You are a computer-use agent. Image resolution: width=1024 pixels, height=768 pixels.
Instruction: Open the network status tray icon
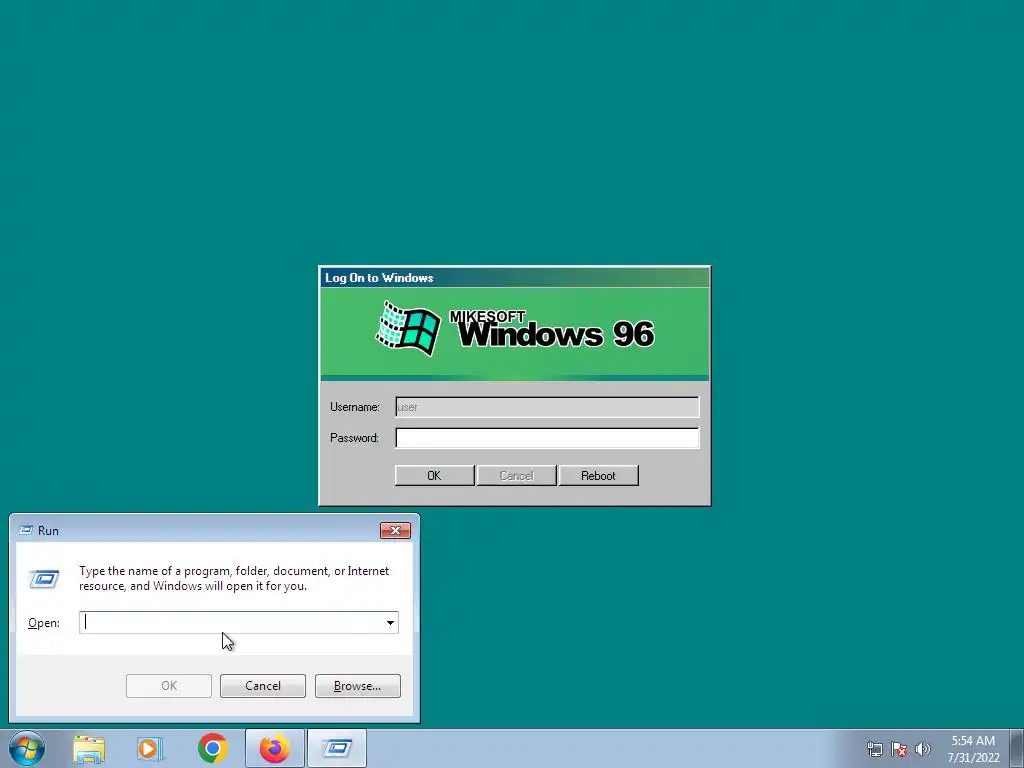pyautogui.click(x=875, y=749)
